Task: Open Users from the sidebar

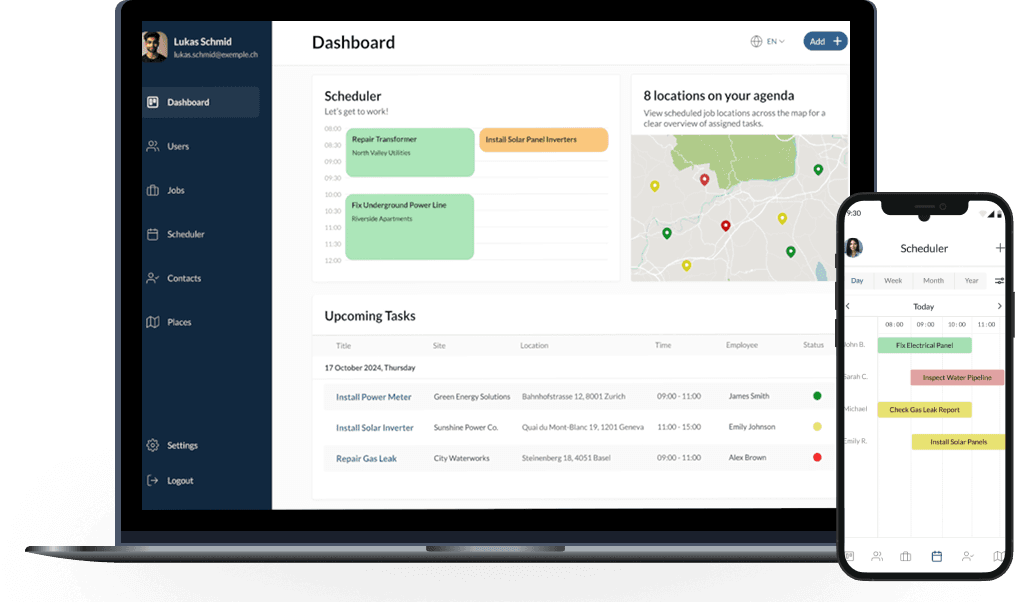Action: pyautogui.click(x=177, y=146)
